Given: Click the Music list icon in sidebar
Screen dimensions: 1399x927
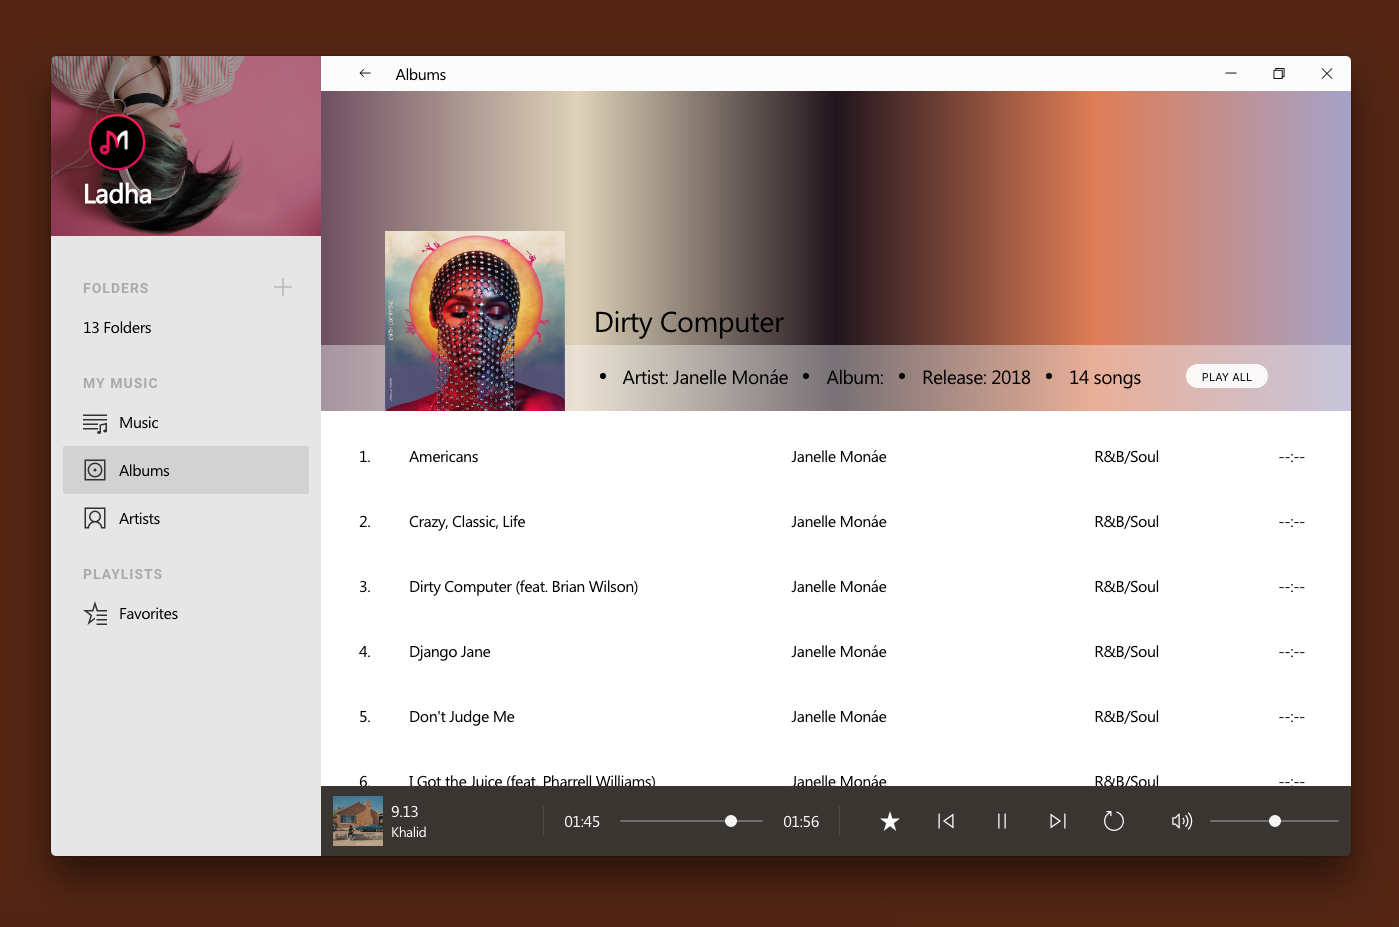Looking at the screenshot, I should (x=95, y=423).
